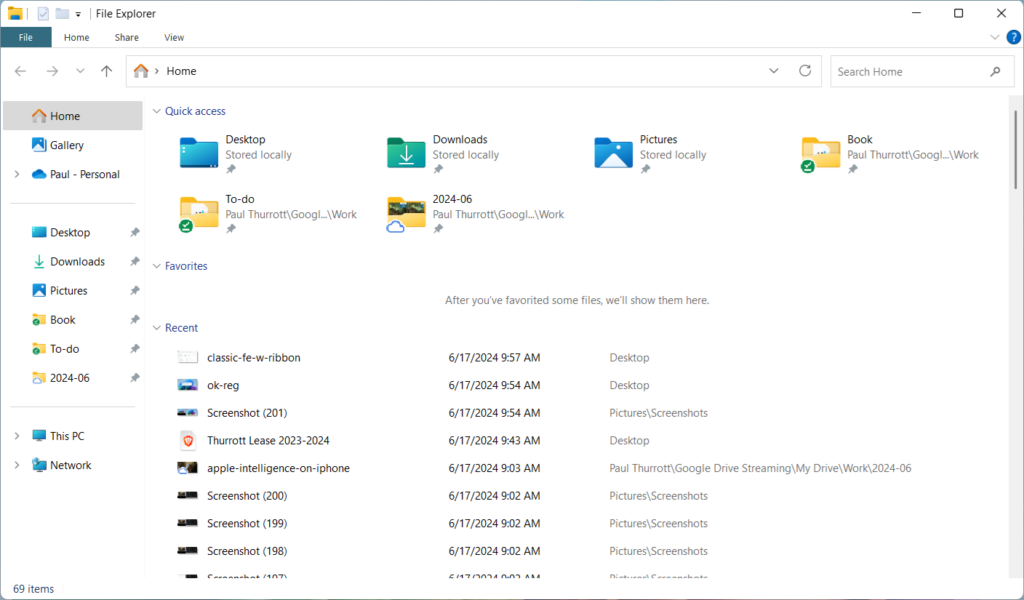Open the Share tab

point(126,37)
